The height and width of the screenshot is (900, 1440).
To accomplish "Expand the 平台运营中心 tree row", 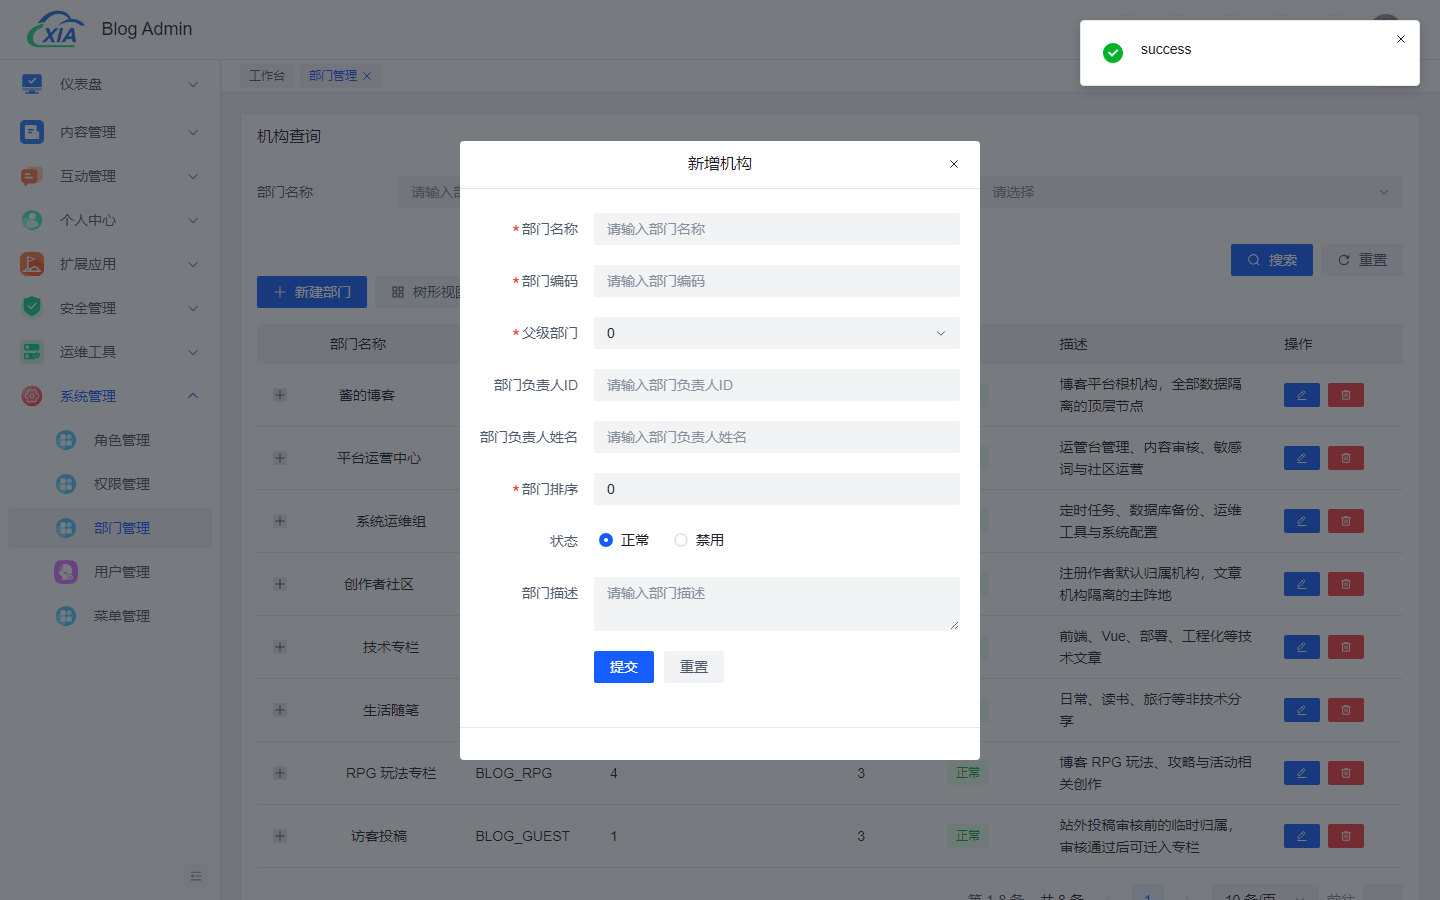I will coord(280,458).
